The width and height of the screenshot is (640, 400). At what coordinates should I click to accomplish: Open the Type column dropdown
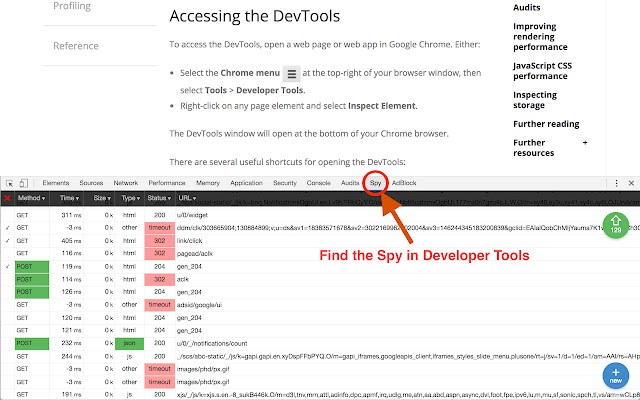click(131, 198)
